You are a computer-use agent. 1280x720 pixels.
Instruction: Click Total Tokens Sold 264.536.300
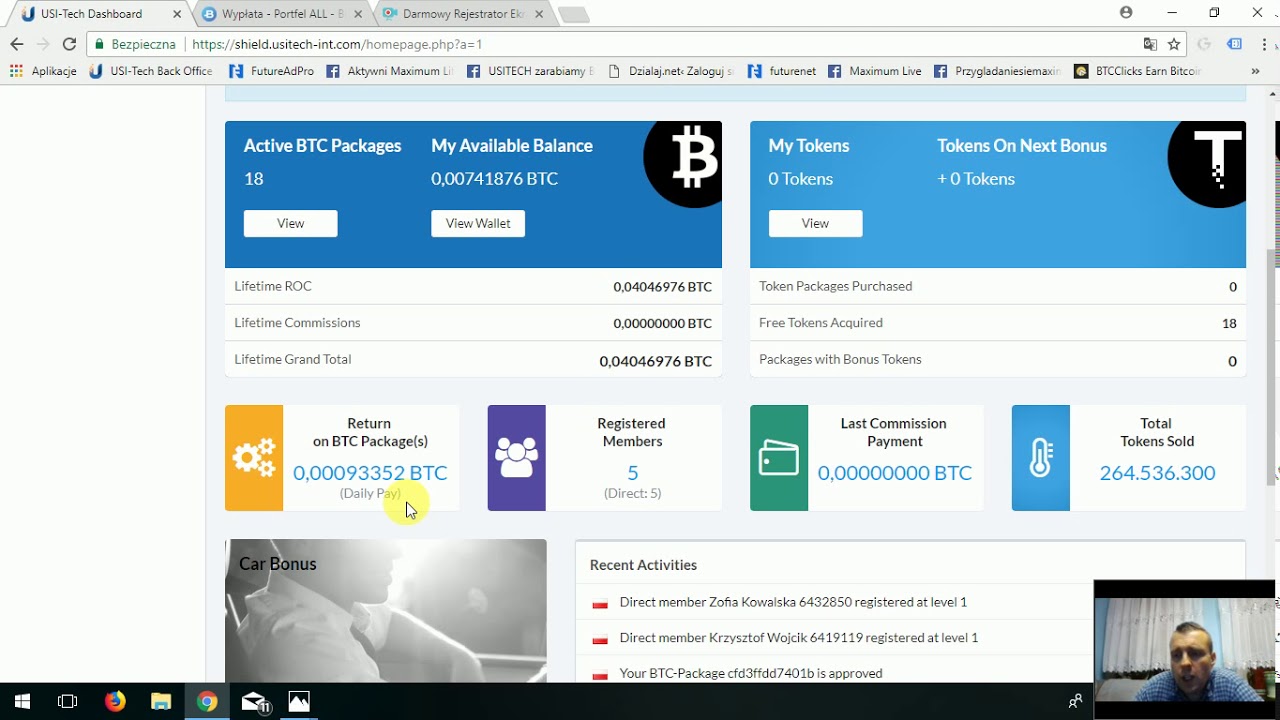pyautogui.click(x=1157, y=473)
